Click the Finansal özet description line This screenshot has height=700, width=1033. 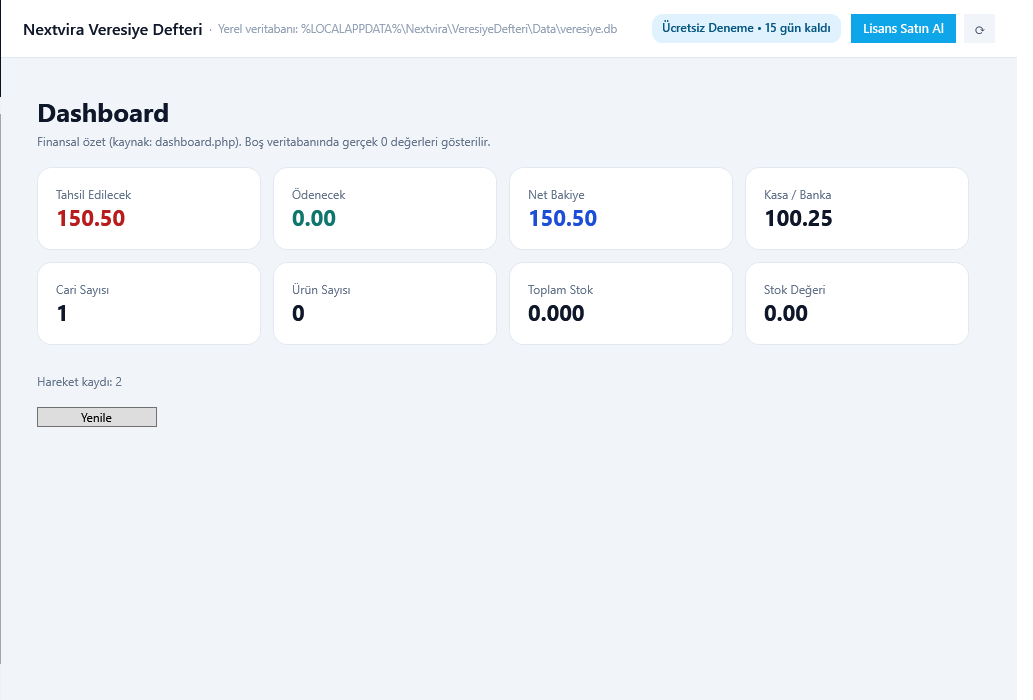(264, 142)
